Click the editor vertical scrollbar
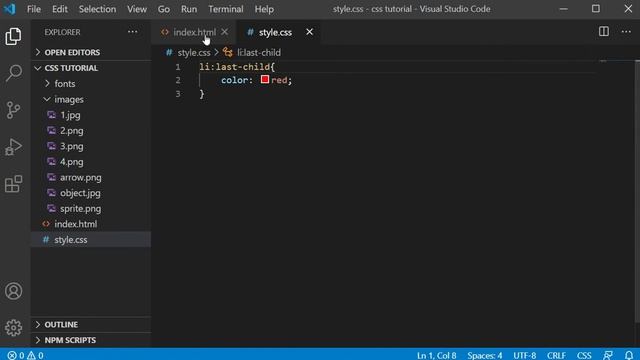 click(x=637, y=191)
